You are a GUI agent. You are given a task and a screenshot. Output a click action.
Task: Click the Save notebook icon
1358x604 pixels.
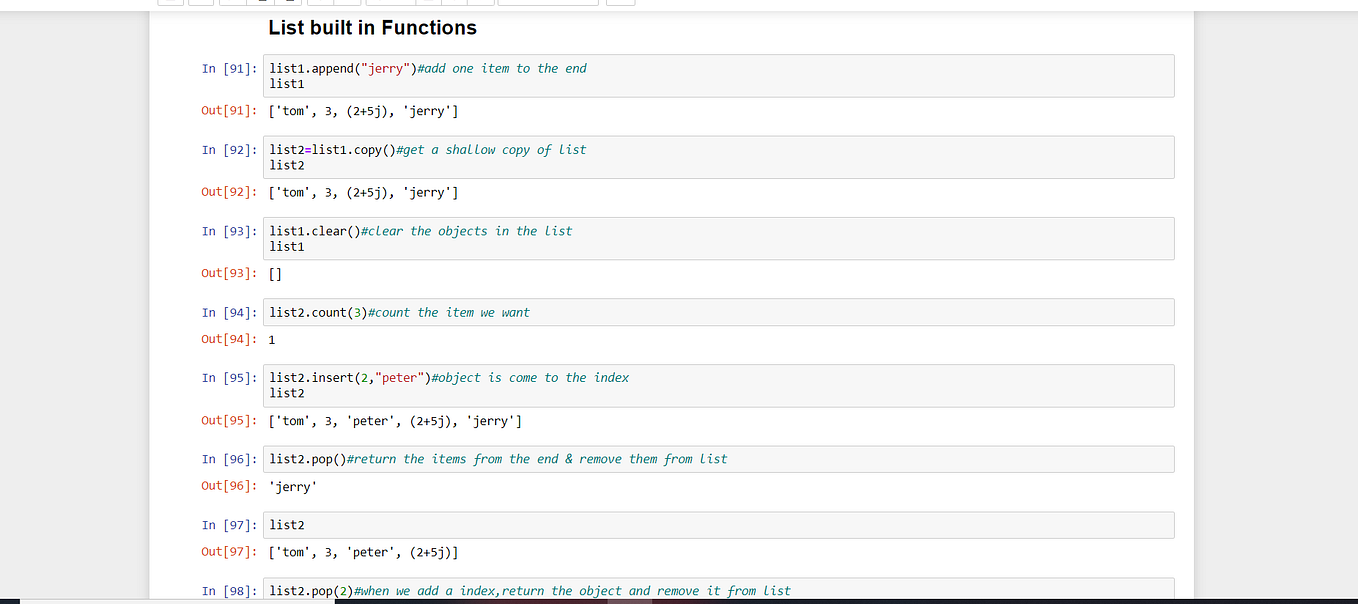click(x=170, y=3)
